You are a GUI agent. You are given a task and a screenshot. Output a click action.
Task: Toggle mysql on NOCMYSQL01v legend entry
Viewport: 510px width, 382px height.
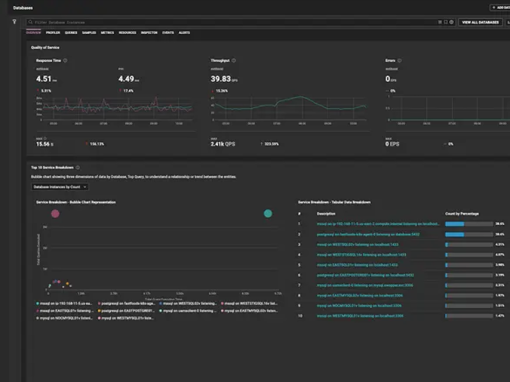coord(64,318)
